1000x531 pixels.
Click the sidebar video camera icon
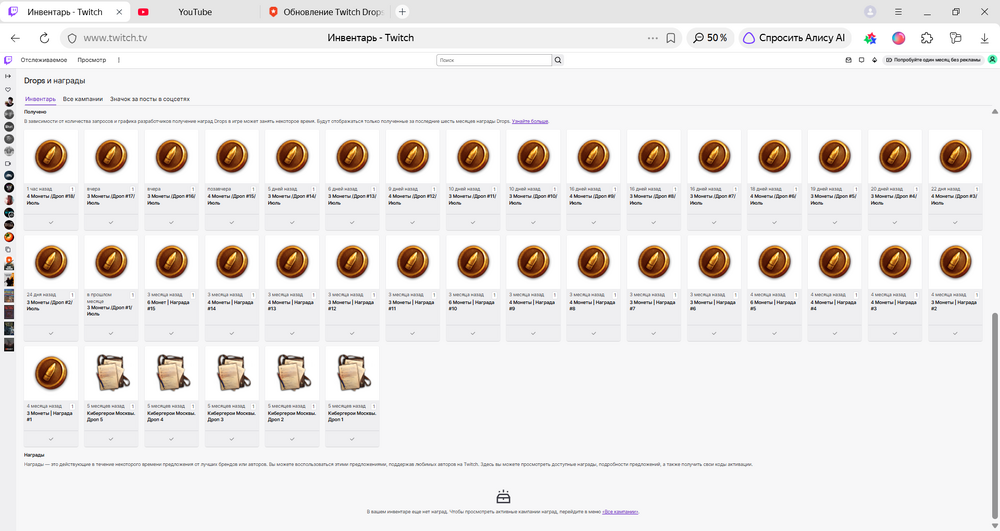pos(8,163)
